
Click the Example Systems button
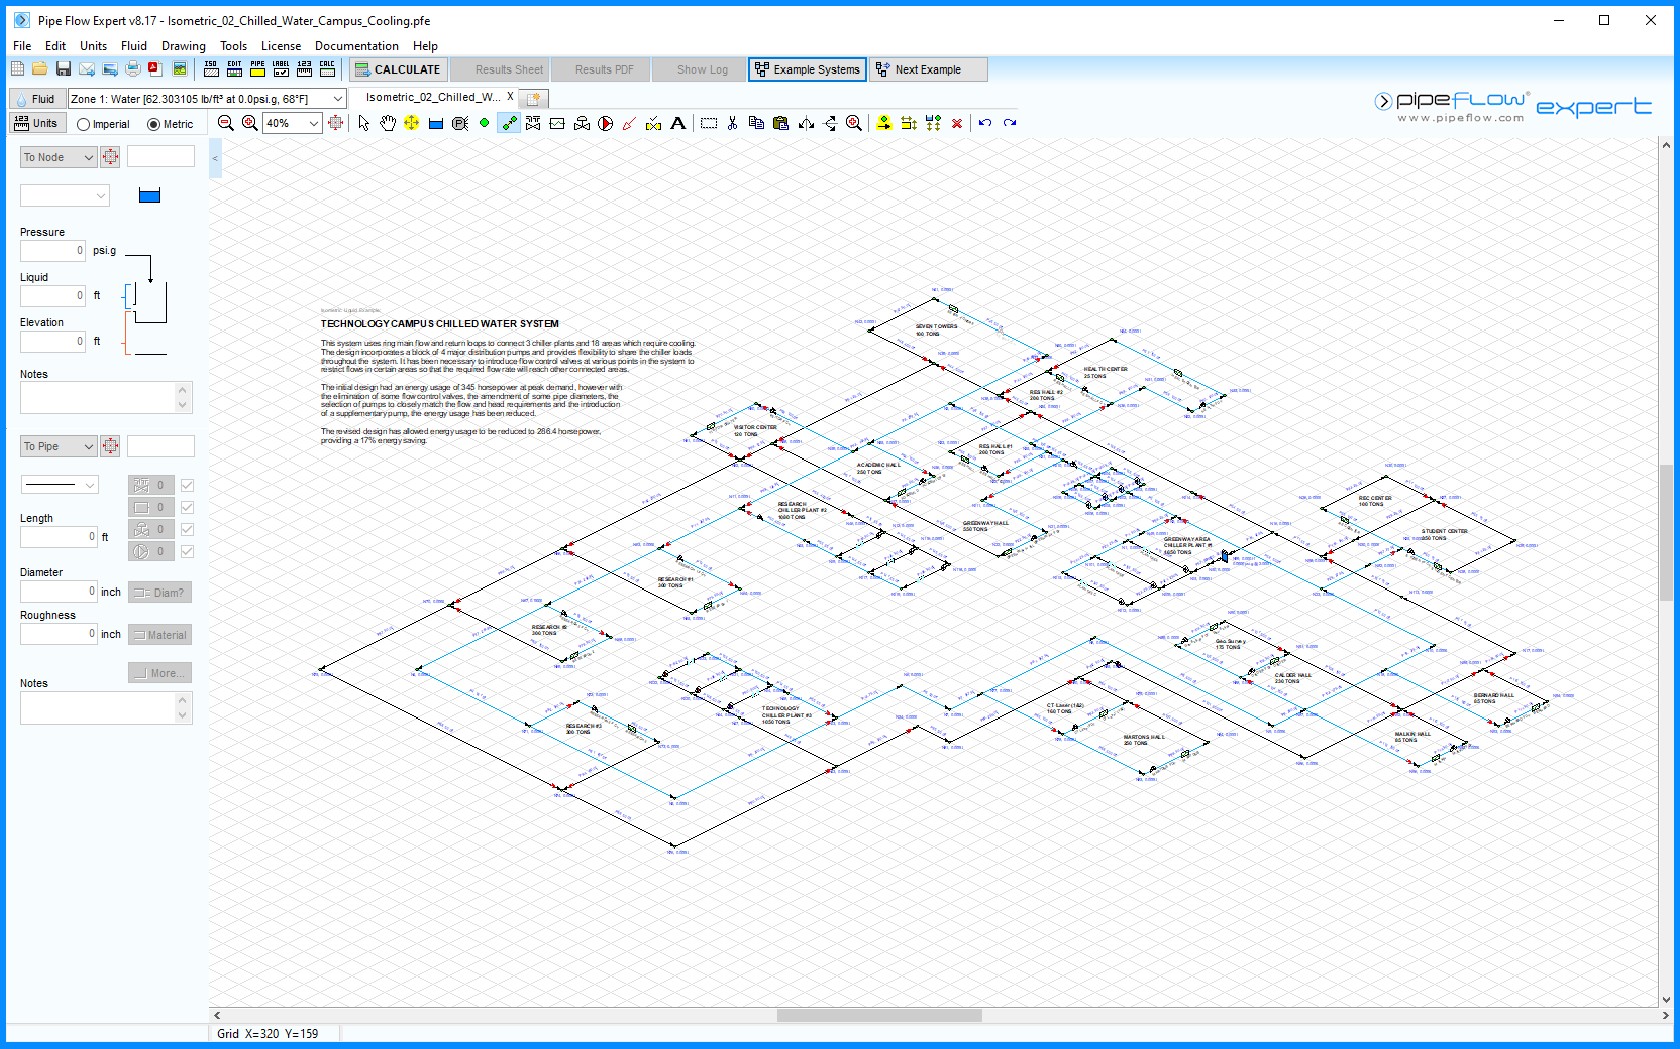[x=807, y=69]
